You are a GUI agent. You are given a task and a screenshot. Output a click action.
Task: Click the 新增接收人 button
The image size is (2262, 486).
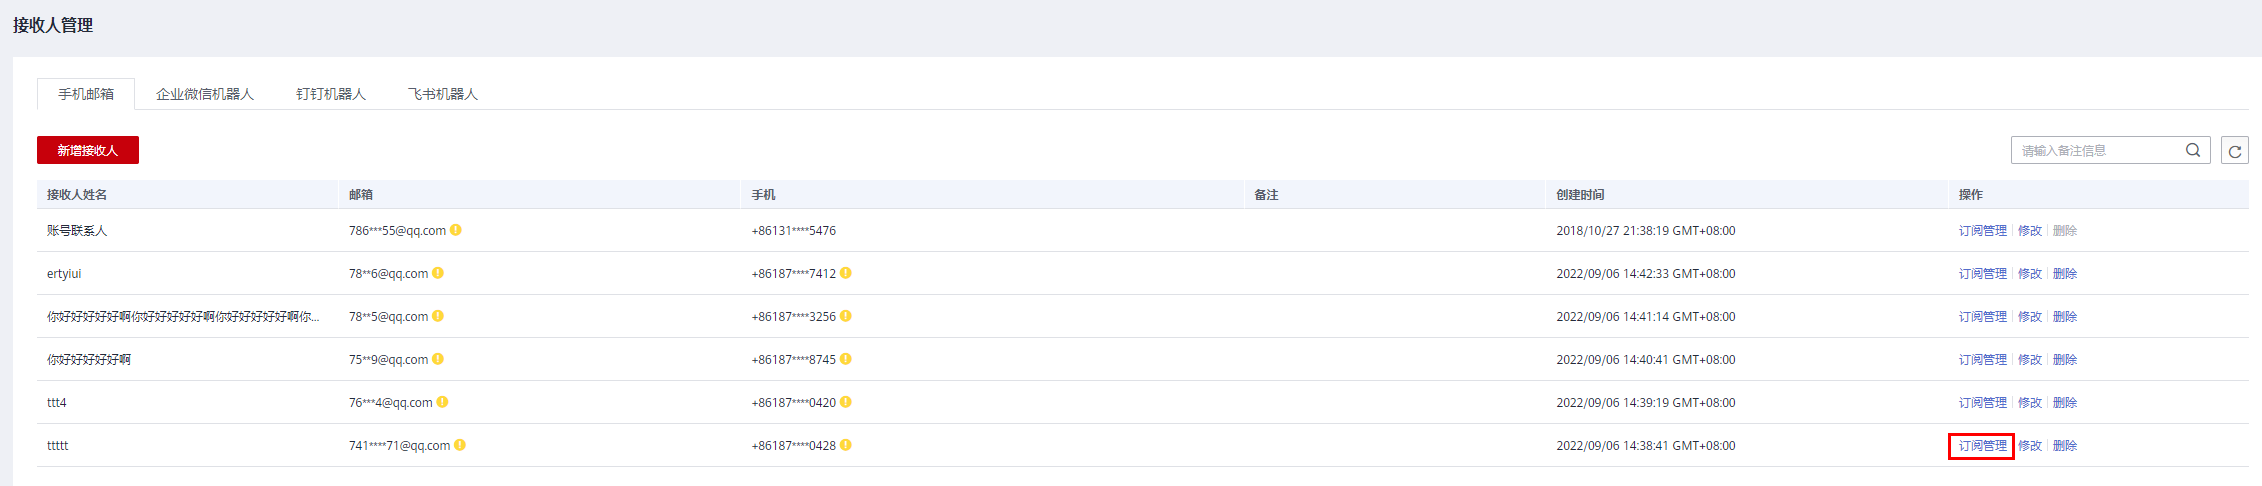[88, 150]
